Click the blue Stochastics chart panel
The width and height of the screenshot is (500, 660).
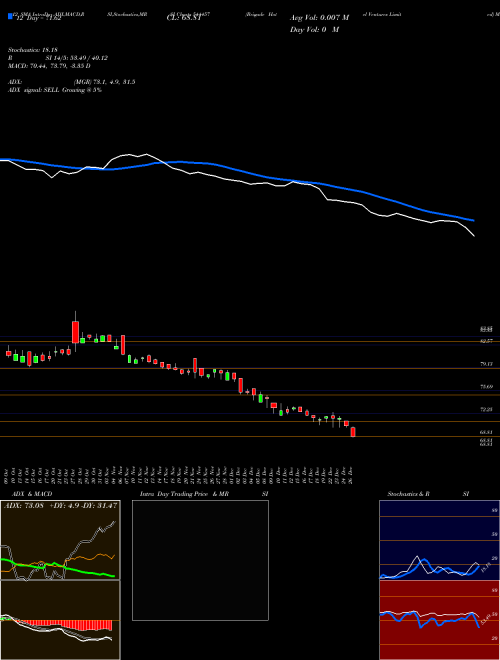[x=439, y=540]
